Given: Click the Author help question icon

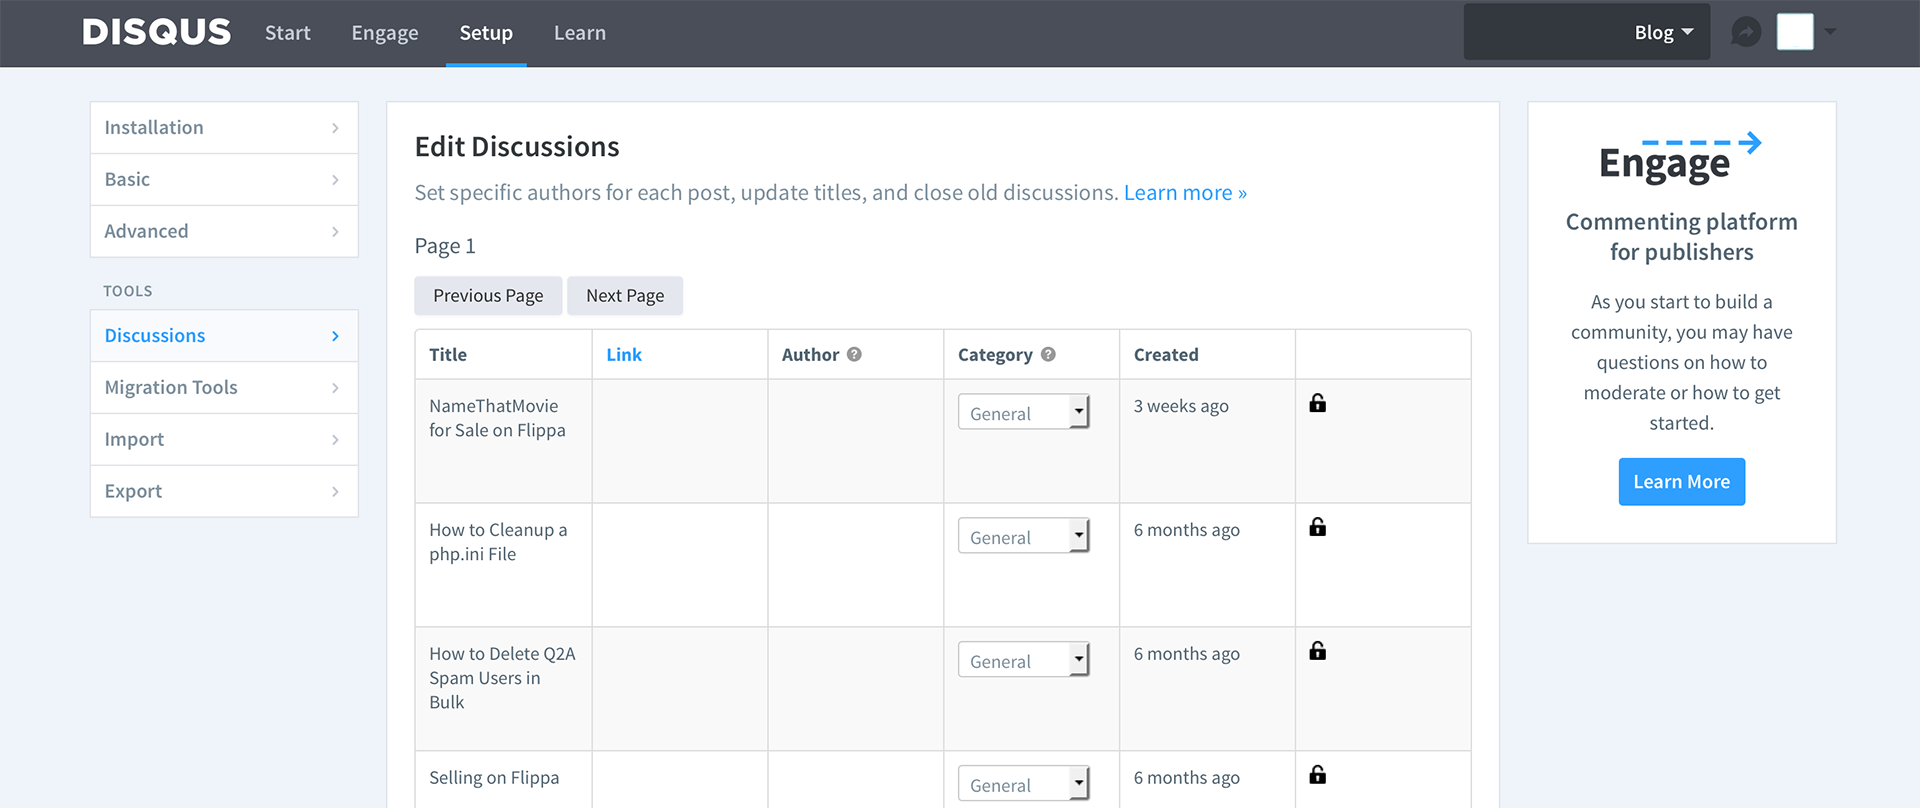Looking at the screenshot, I should (854, 354).
